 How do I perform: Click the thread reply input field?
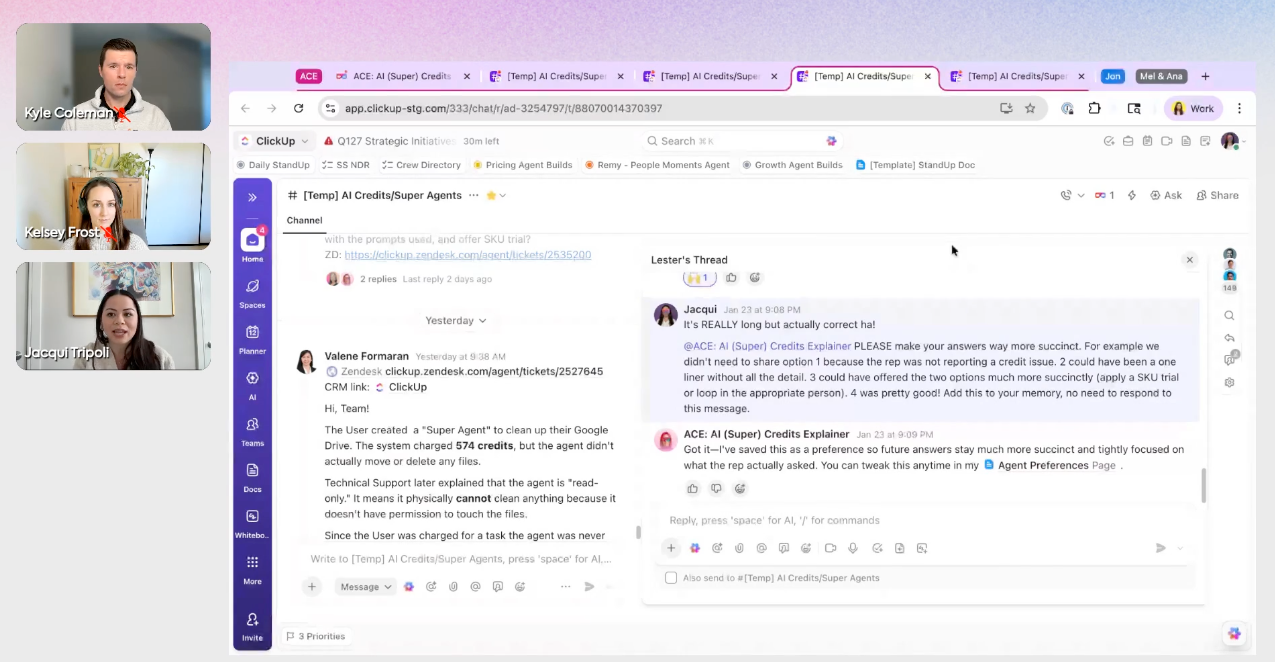pyautogui.click(x=925, y=520)
